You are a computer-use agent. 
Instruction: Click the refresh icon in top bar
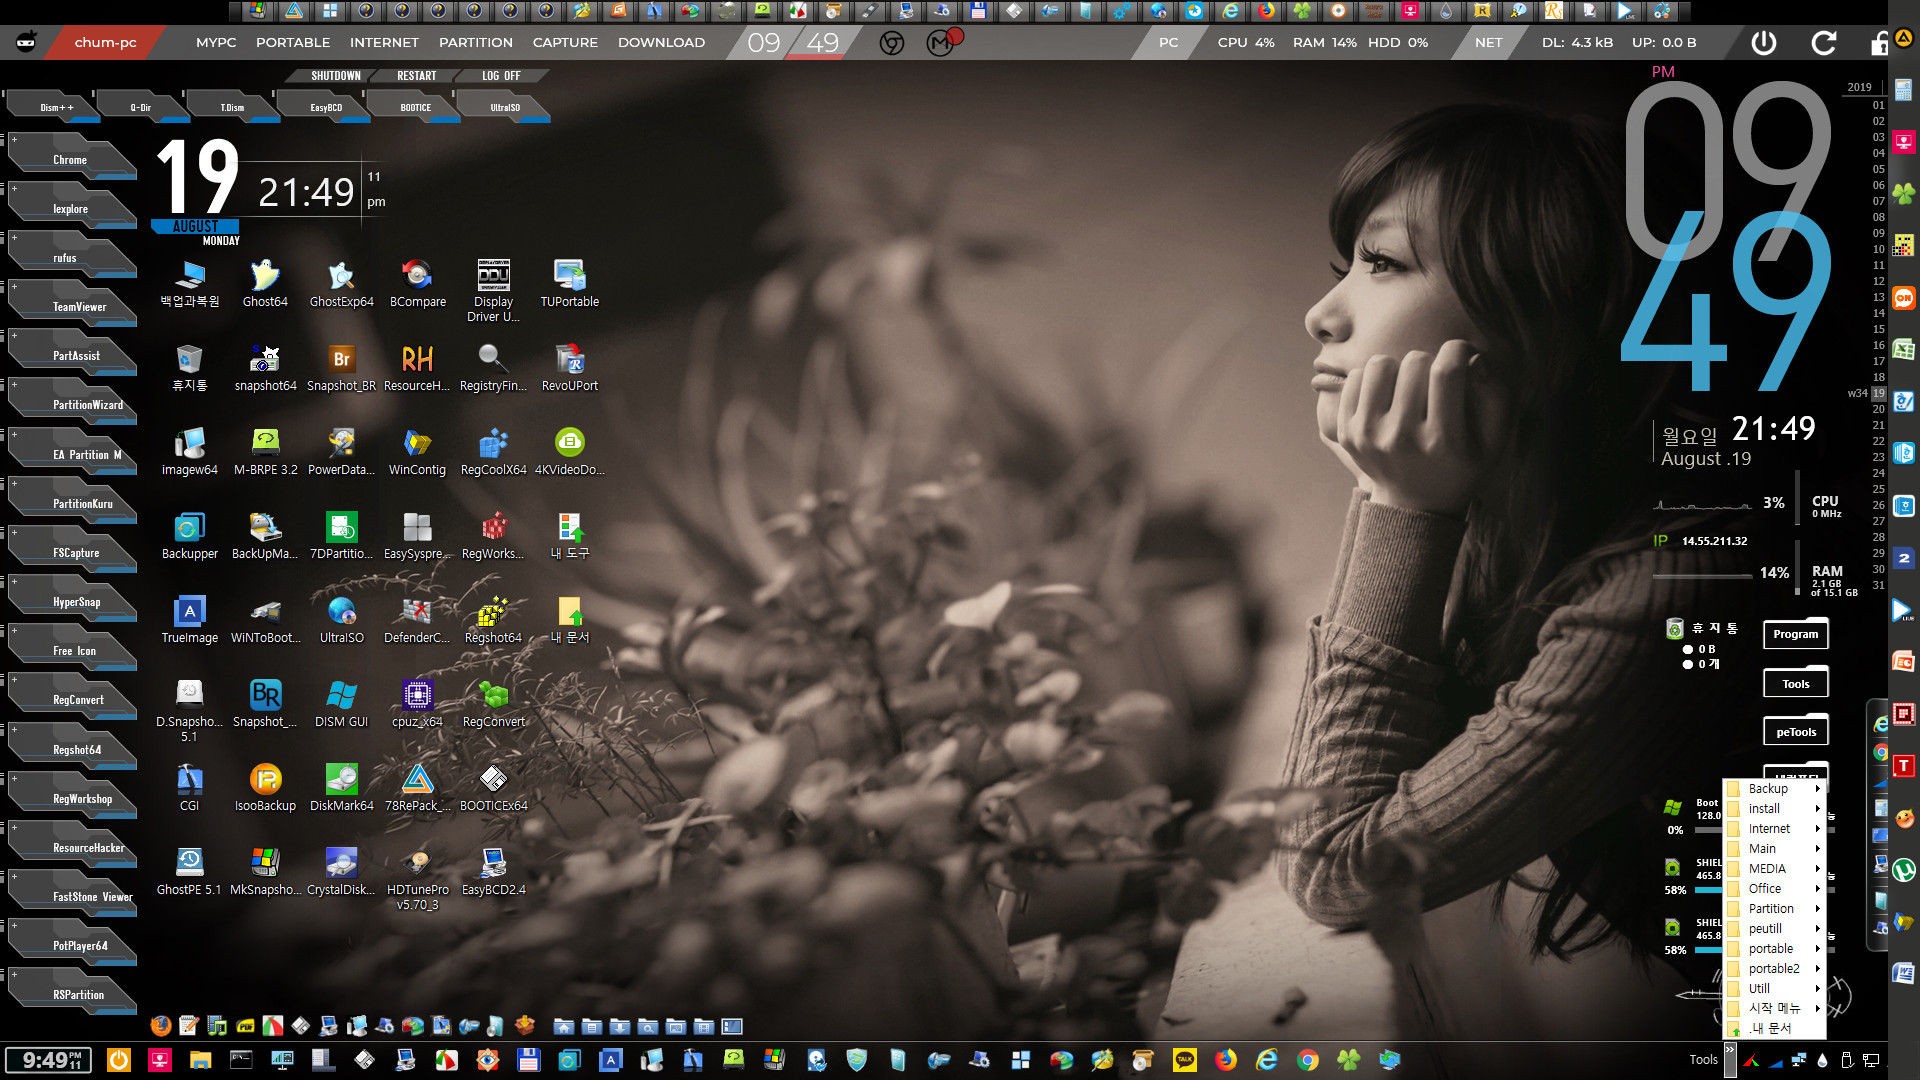click(x=1823, y=43)
